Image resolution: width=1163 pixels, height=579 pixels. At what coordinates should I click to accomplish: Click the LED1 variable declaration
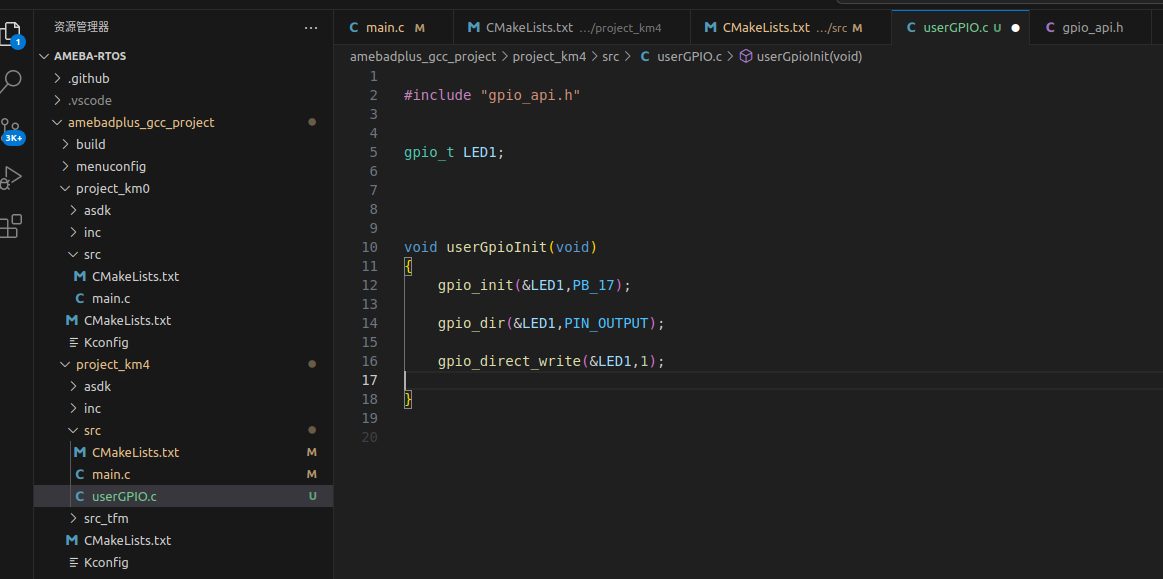[480, 153]
